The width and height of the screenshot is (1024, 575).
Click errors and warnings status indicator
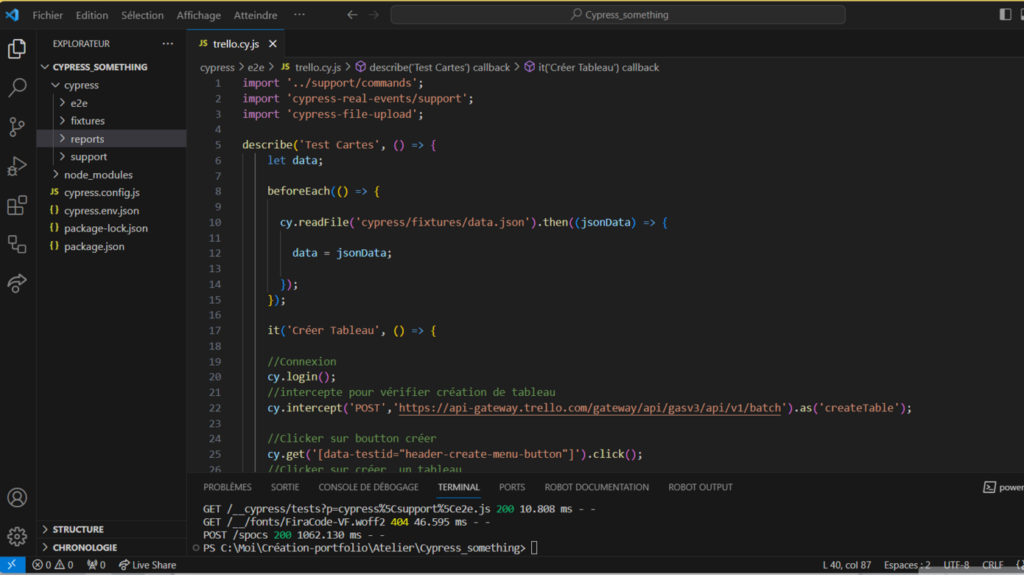coord(52,565)
